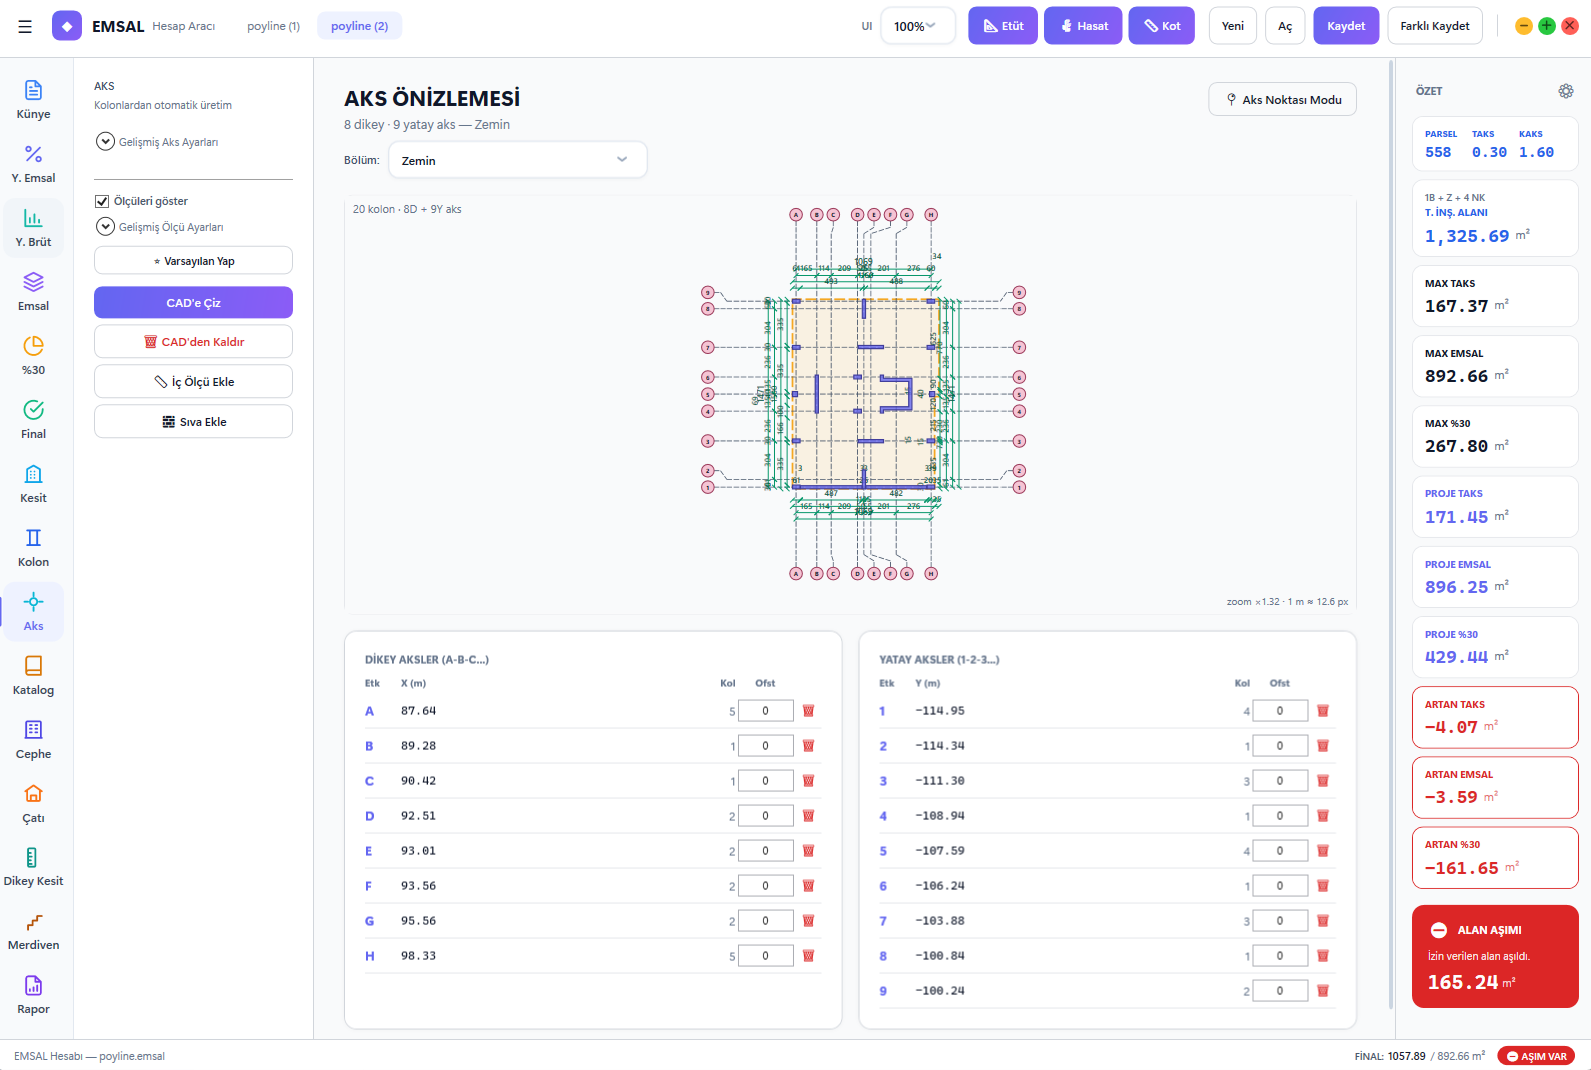Open the hamburger menu icon
1591x1070 pixels.
coord(25,26)
